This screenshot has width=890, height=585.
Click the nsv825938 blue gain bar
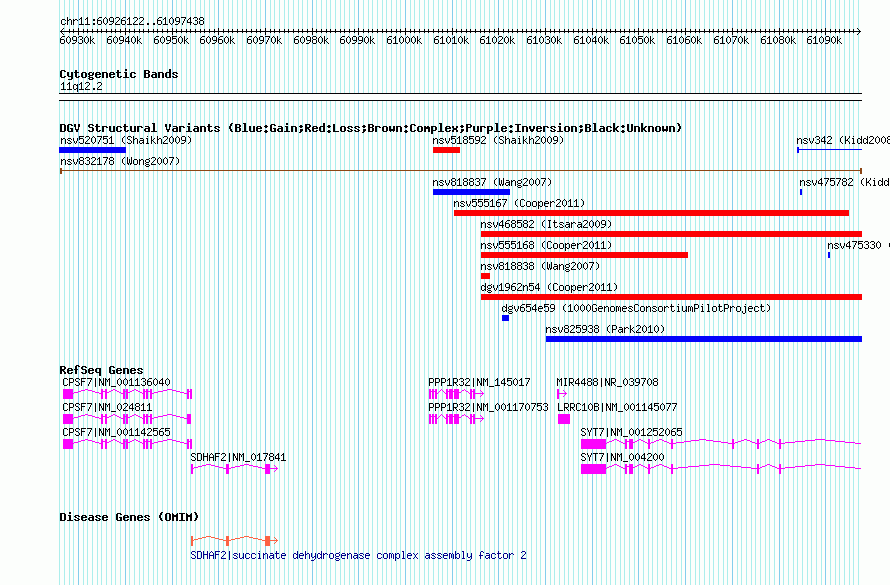[x=704, y=339]
